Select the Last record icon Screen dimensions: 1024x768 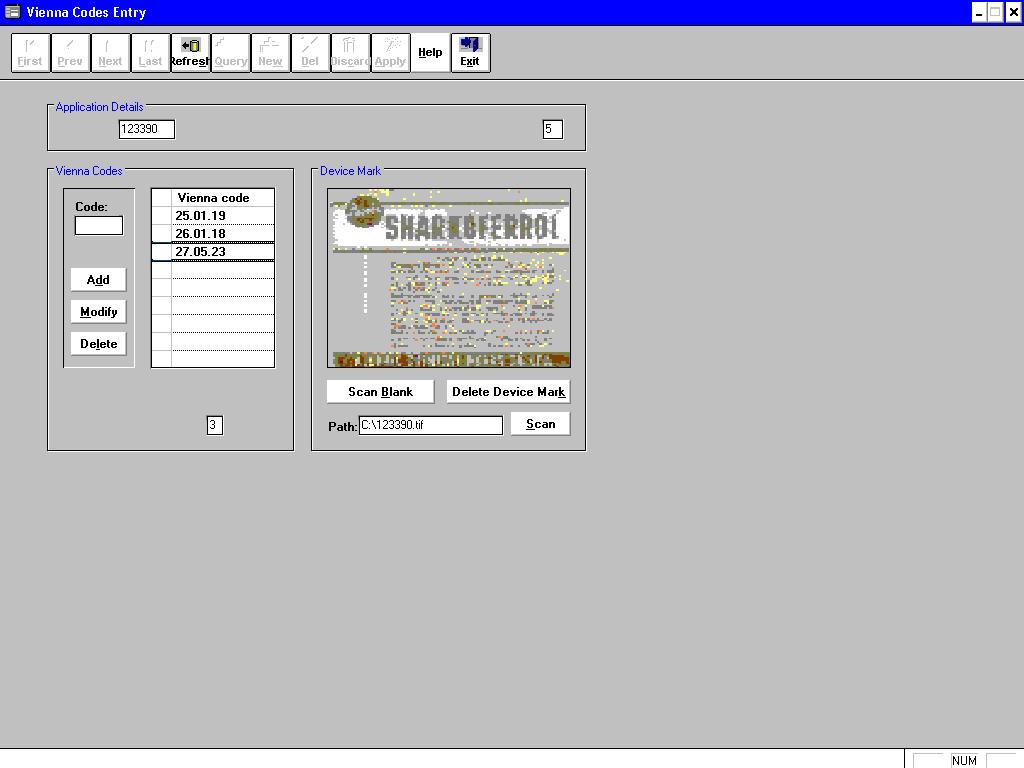tap(150, 52)
